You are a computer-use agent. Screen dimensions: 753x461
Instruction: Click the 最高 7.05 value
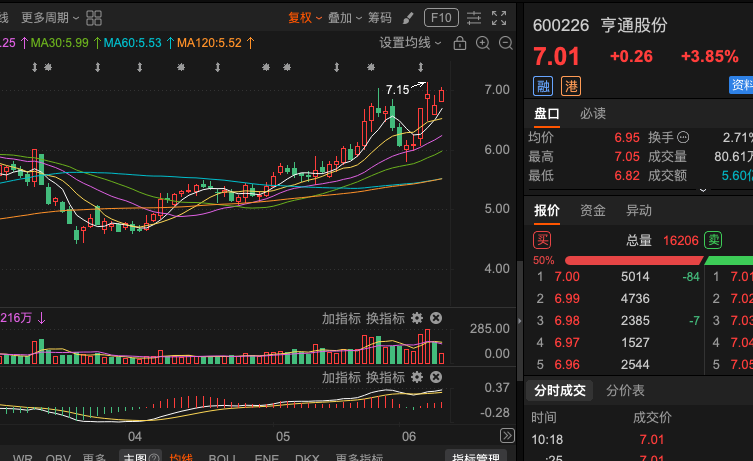[x=627, y=157]
